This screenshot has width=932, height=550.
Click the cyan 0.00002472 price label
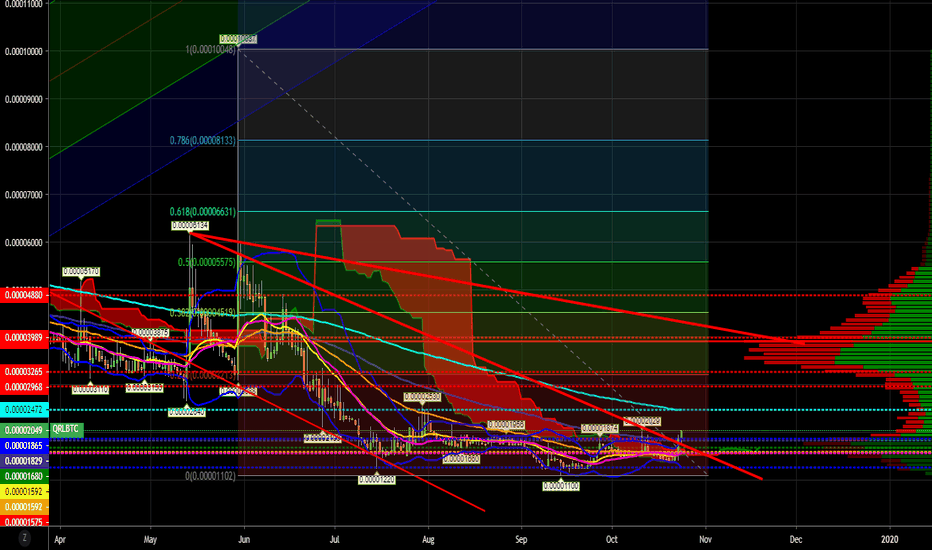[x=24, y=410]
